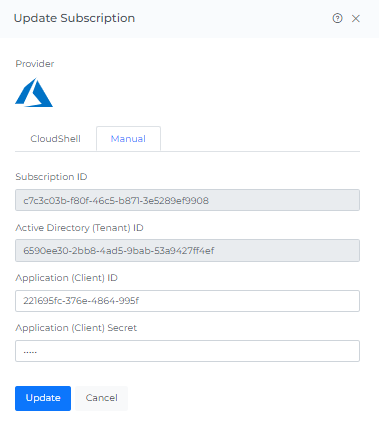
Task: Focus the Application (Client) Secret input
Action: click(x=187, y=351)
